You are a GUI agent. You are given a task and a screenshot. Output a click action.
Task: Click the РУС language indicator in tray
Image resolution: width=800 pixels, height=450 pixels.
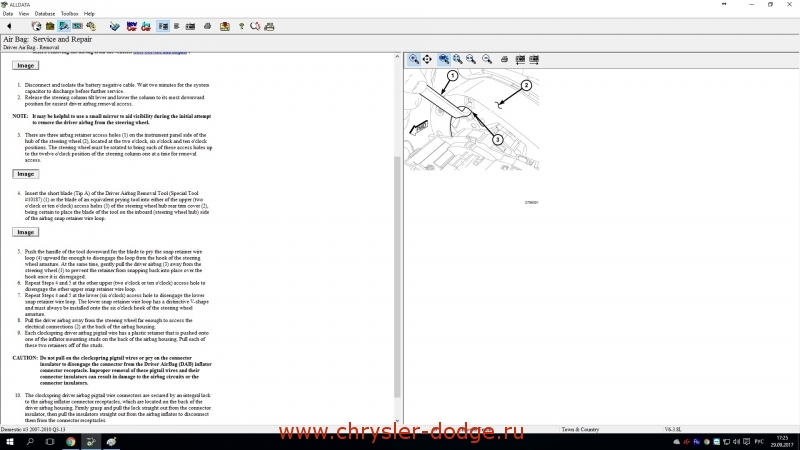[x=759, y=442]
